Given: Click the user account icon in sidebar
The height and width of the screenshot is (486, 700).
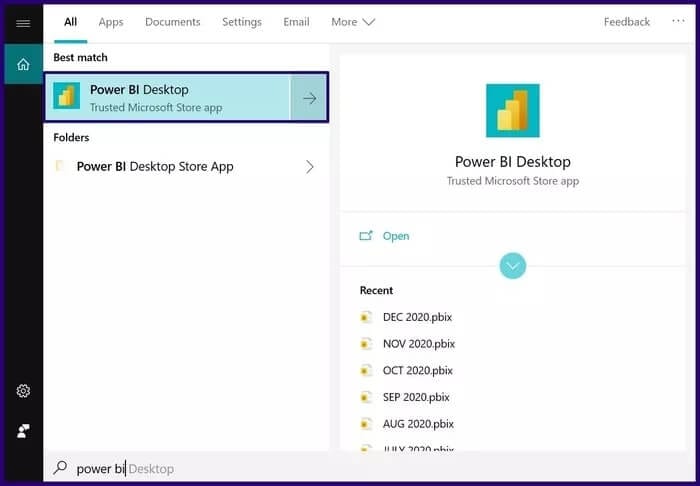Looking at the screenshot, I should pyautogui.click(x=23, y=431).
